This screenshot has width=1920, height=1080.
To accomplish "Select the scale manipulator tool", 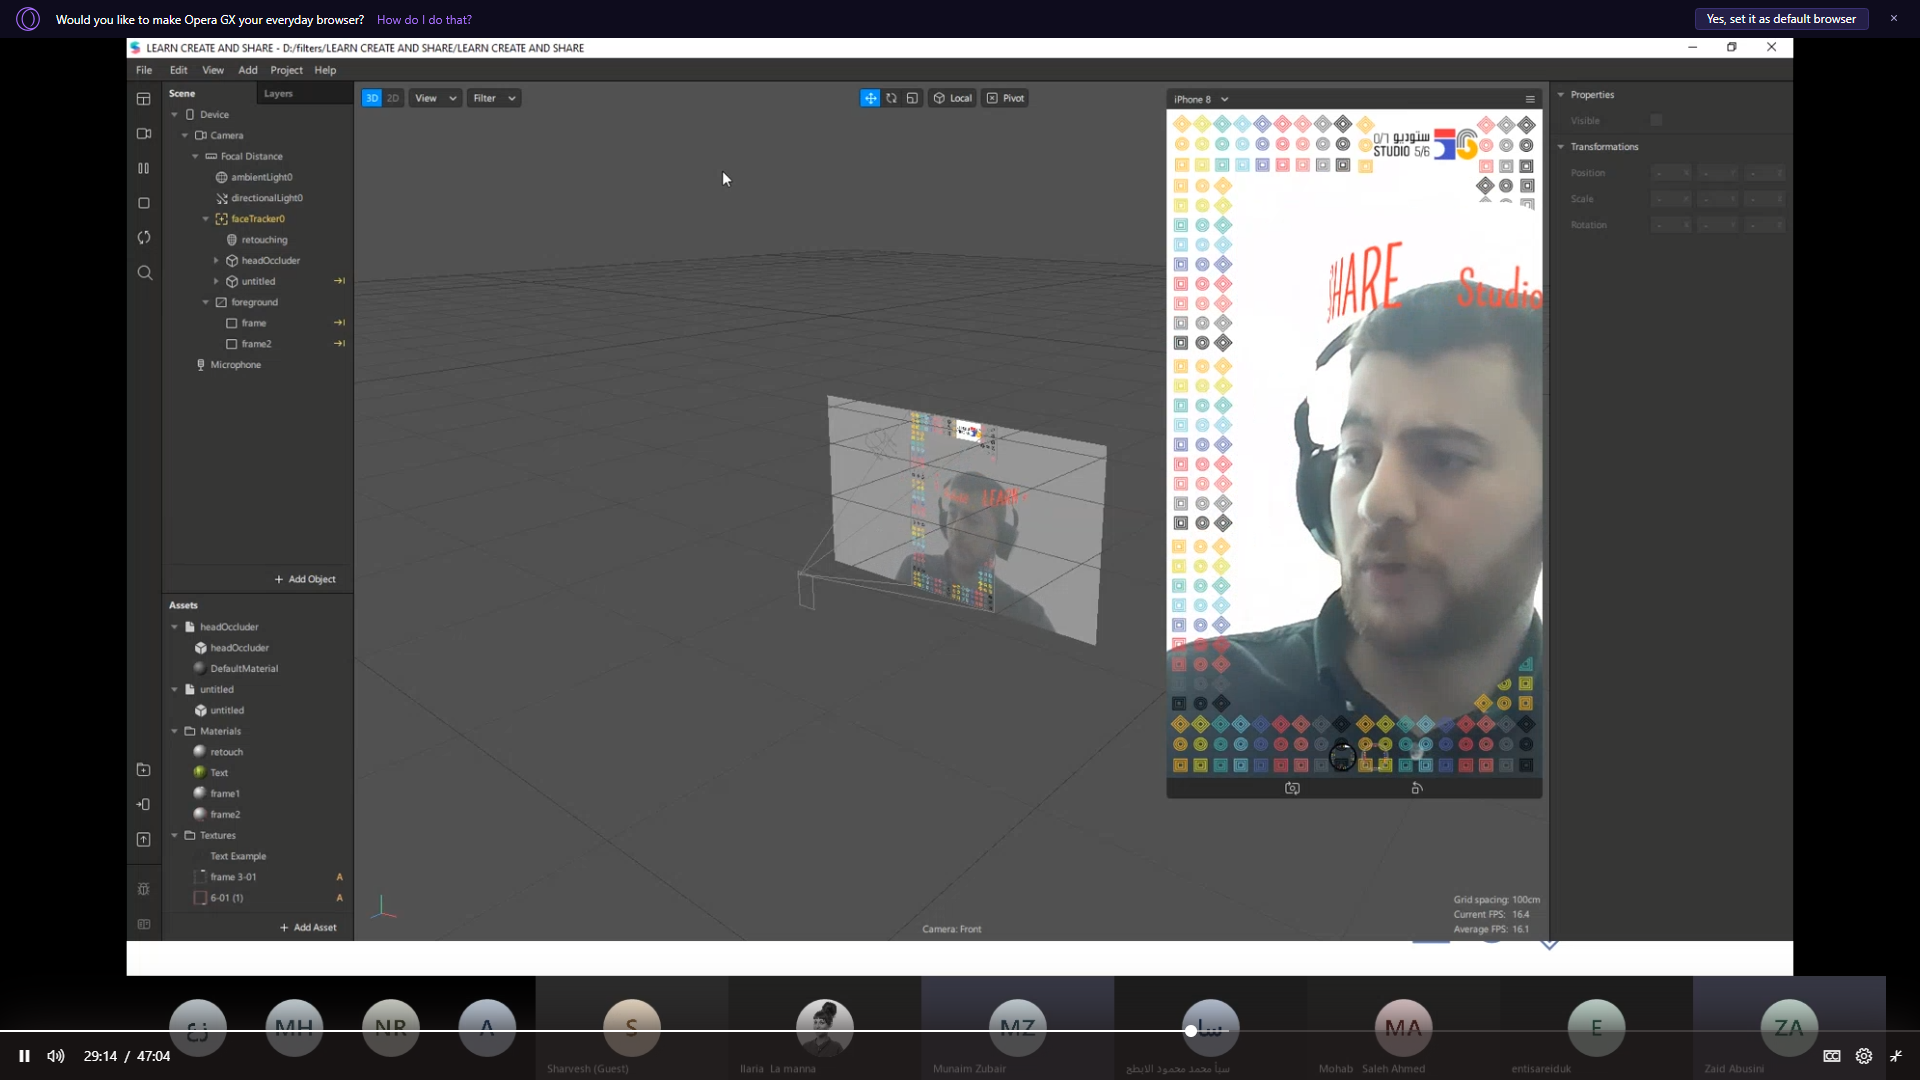I will (x=912, y=98).
